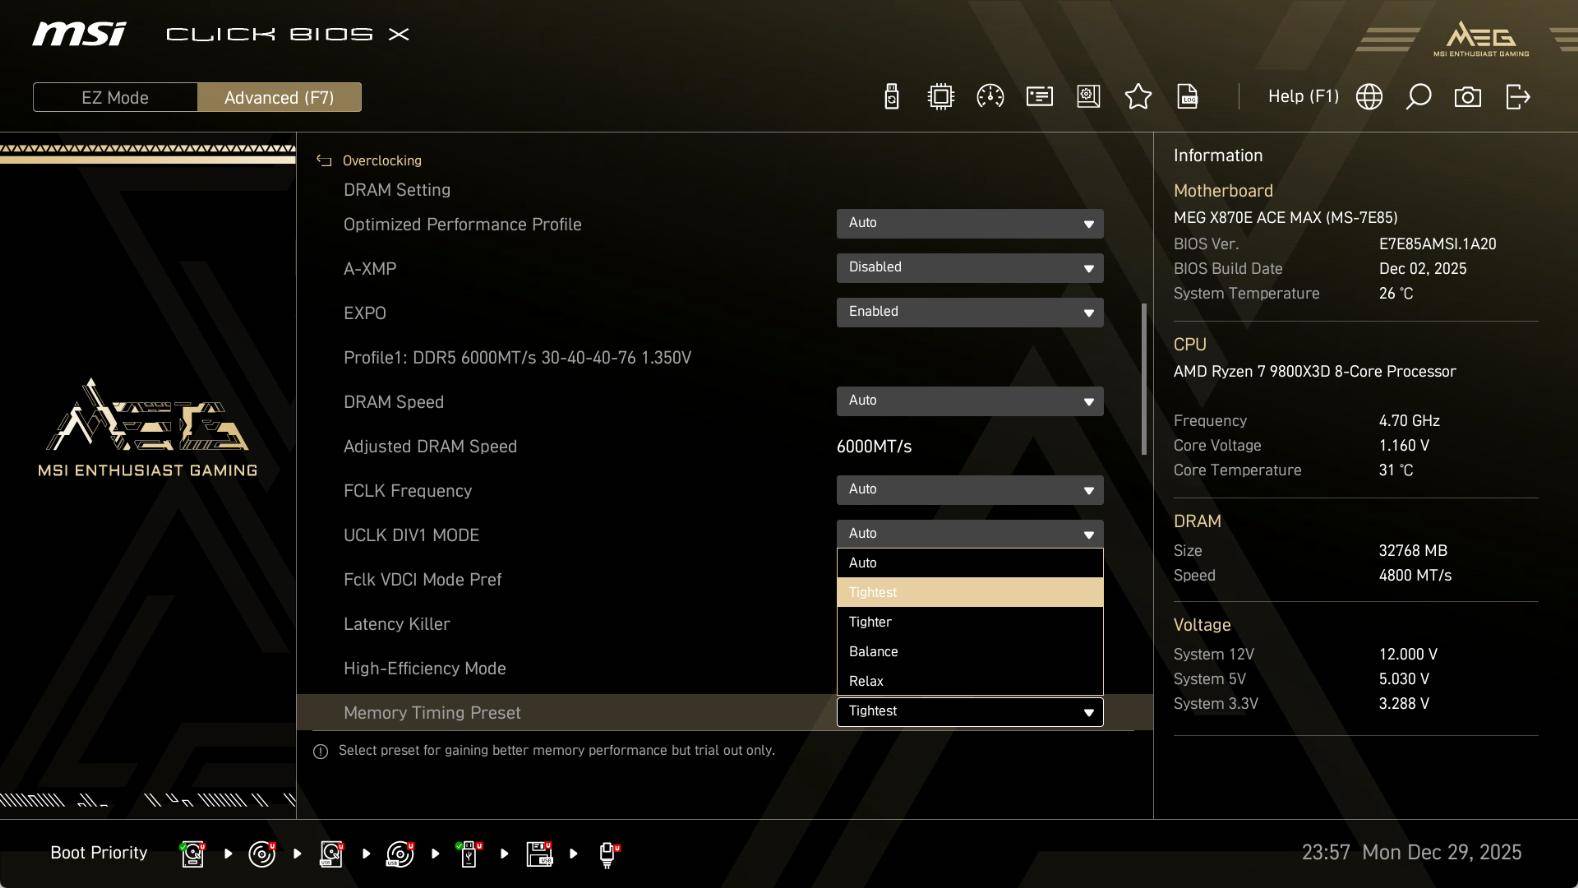
Task: Take a screenshot with the camera icon
Action: point(1467,97)
